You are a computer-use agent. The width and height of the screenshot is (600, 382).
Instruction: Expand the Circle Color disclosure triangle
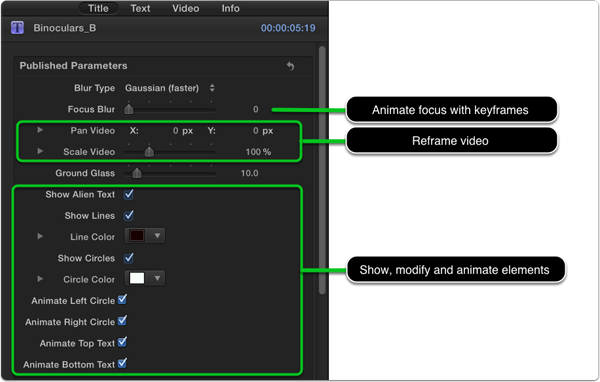coord(40,279)
